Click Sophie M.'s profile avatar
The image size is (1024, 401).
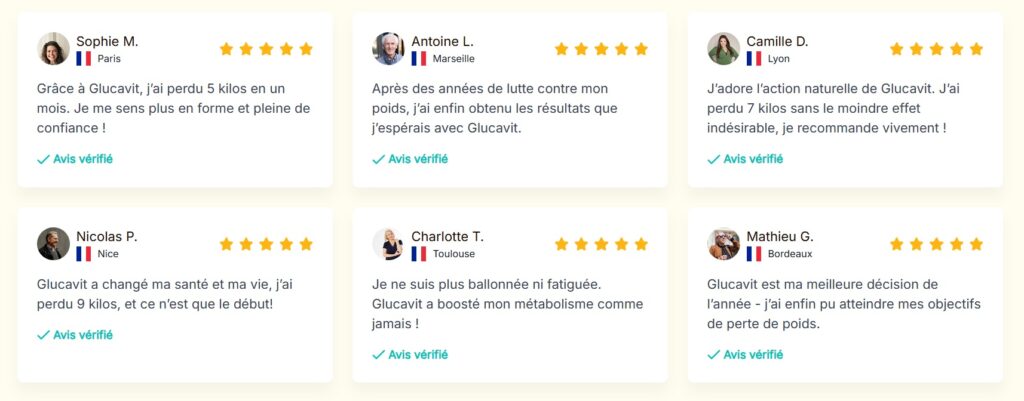point(53,49)
